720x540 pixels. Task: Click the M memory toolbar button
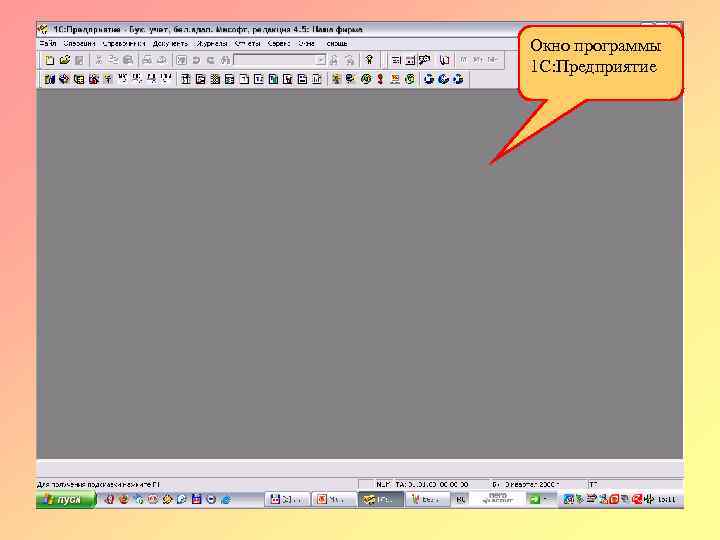point(464,60)
